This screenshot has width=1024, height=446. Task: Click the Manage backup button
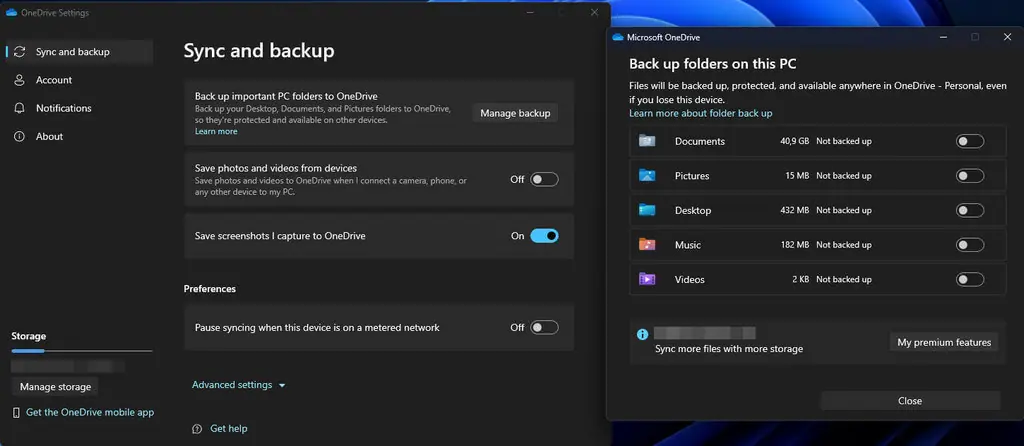pyautogui.click(x=515, y=113)
